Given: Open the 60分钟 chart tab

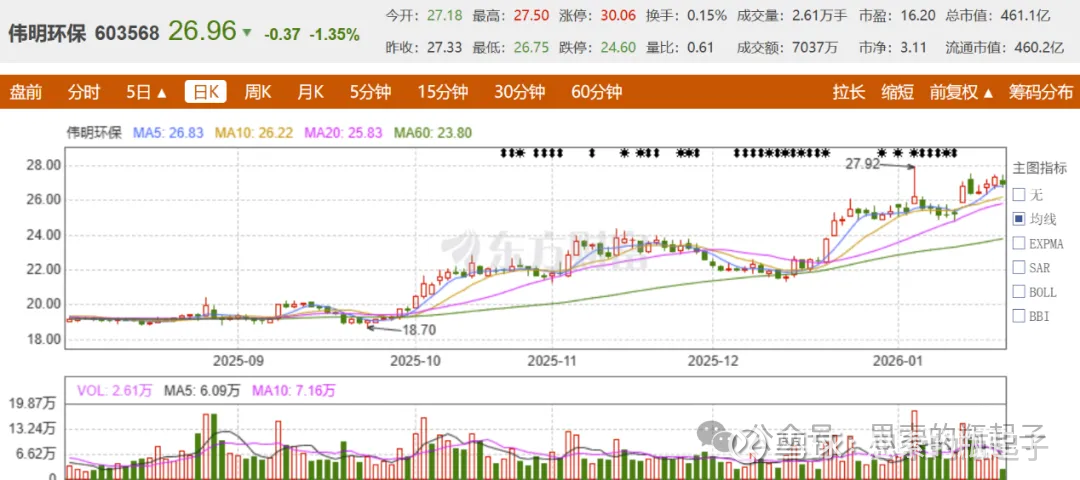Looking at the screenshot, I should [596, 92].
